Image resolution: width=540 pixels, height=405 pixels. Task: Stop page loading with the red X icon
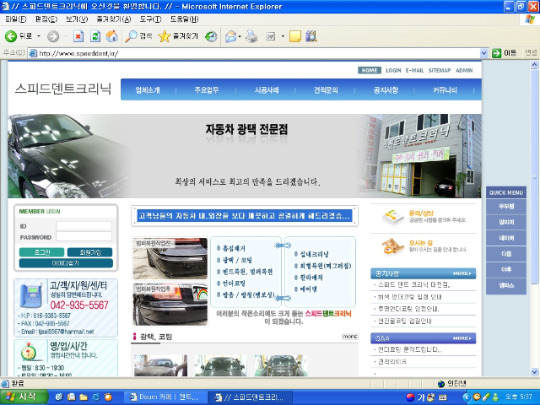[x=79, y=36]
